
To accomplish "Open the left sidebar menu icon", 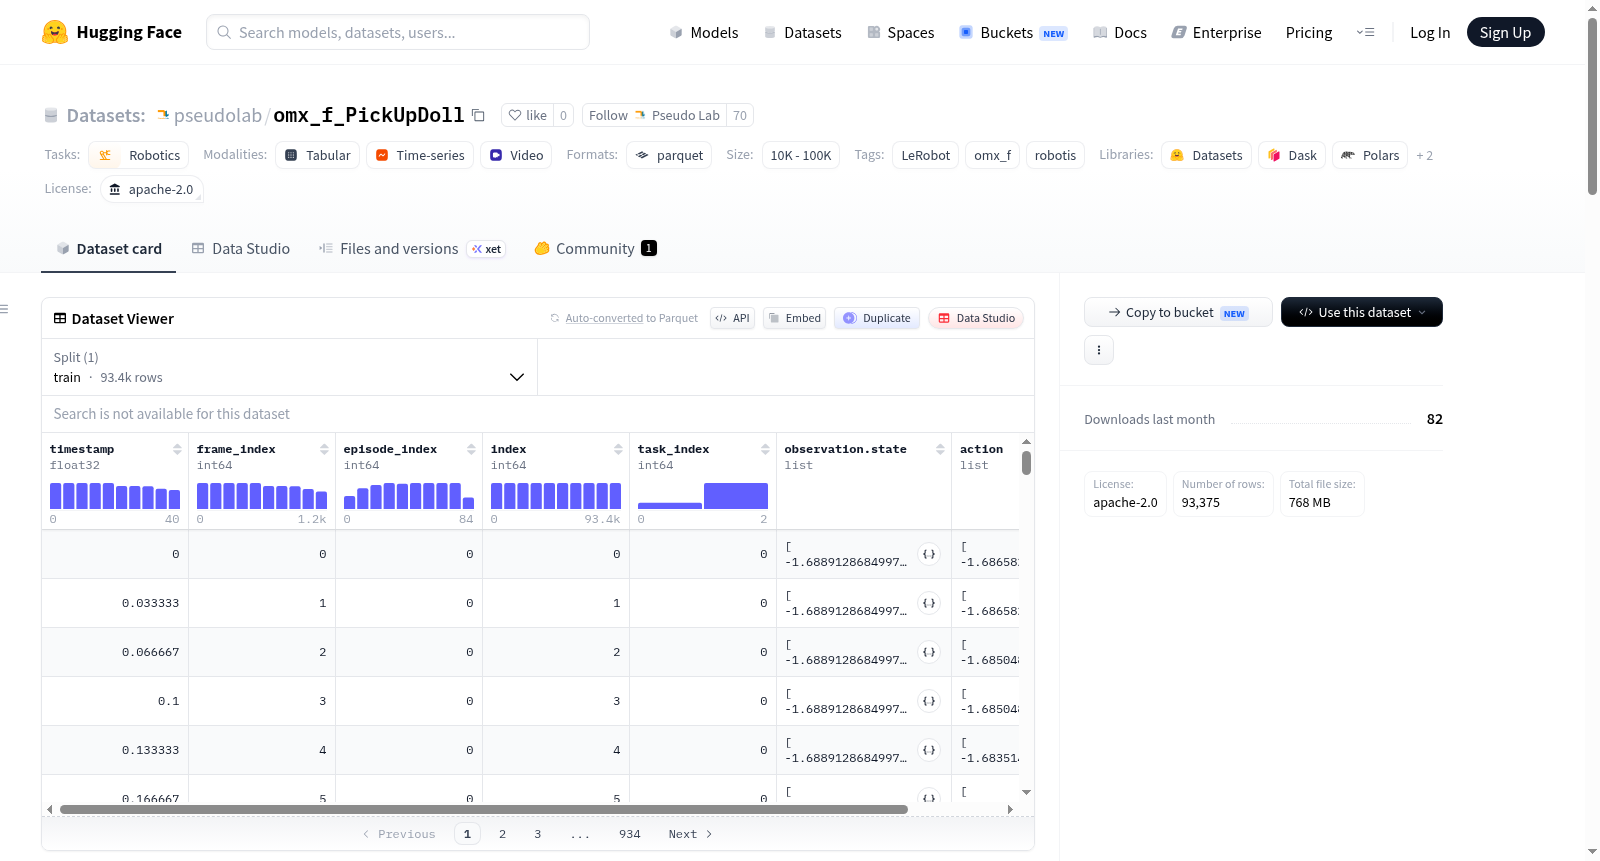I will (x=4, y=309).
